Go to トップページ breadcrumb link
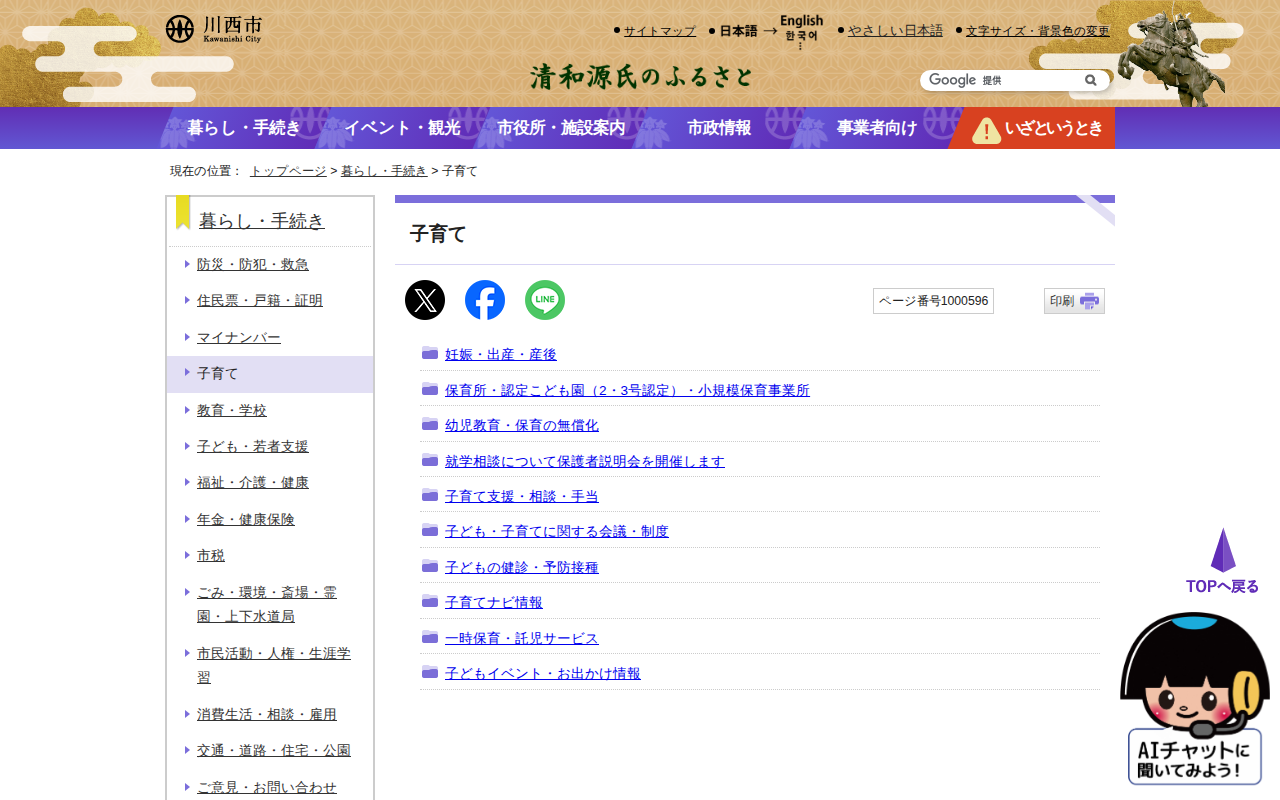 (x=288, y=171)
